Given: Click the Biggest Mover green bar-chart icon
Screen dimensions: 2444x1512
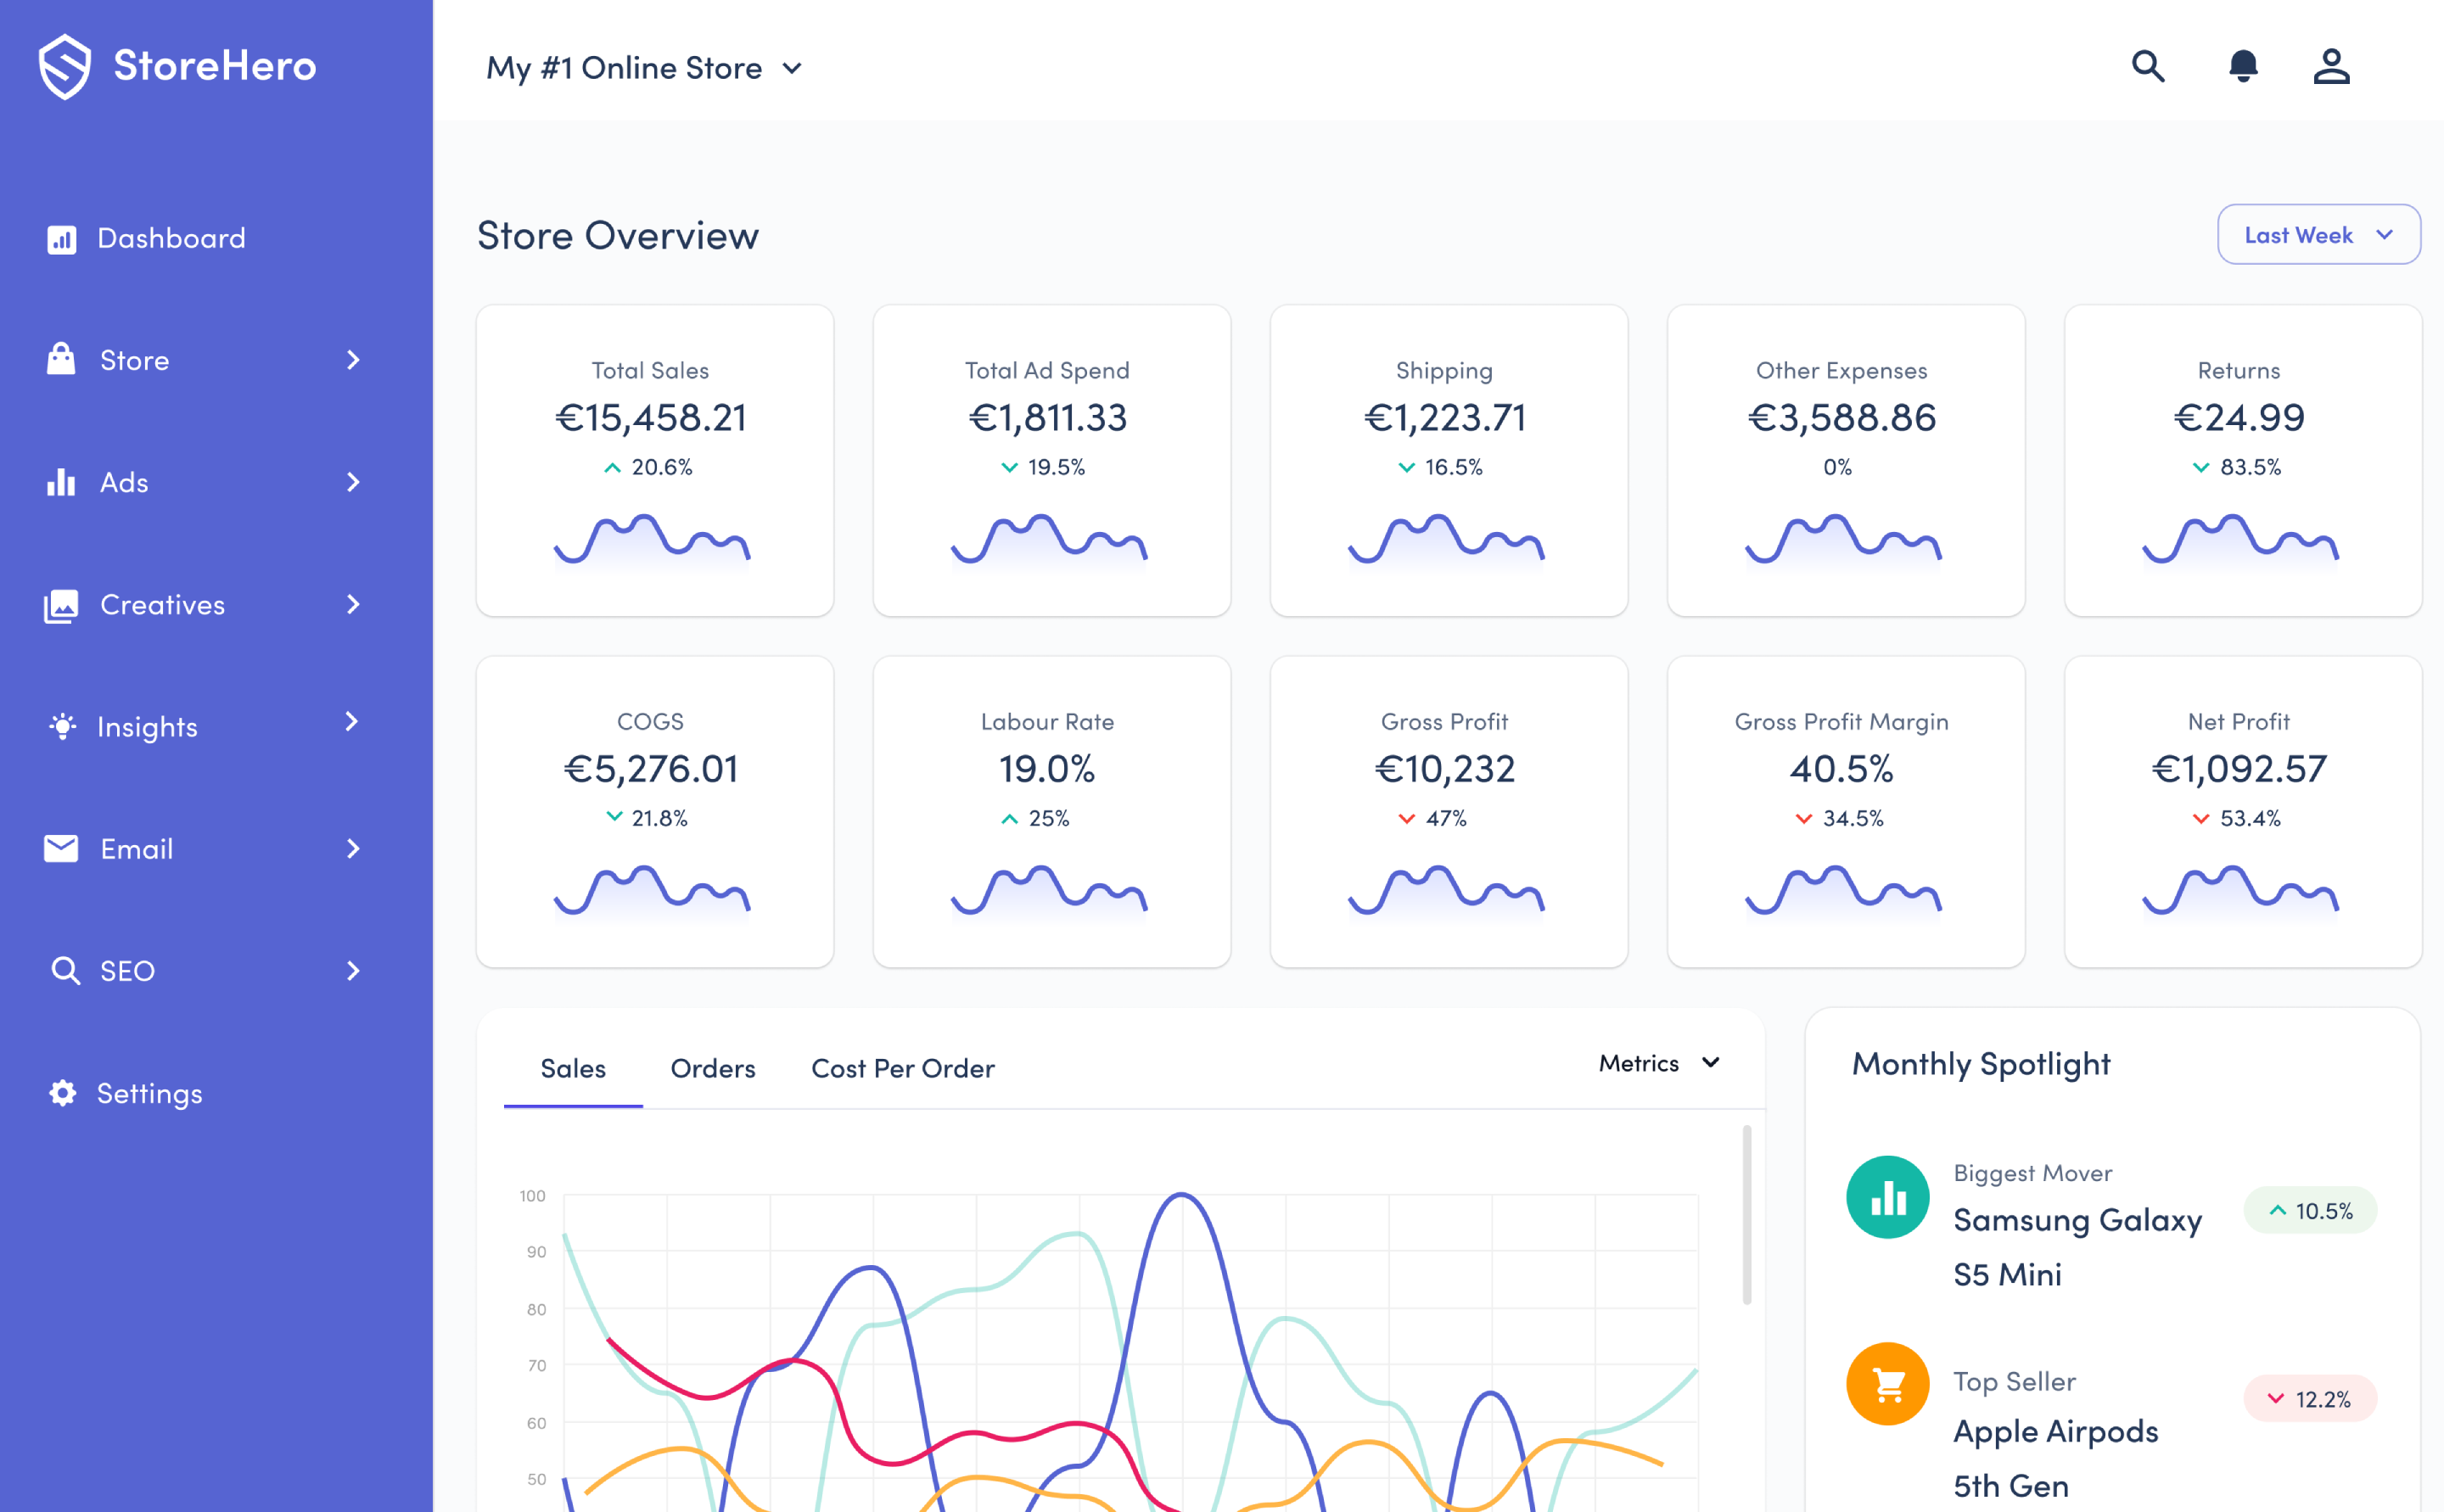Looking at the screenshot, I should point(1888,1197).
